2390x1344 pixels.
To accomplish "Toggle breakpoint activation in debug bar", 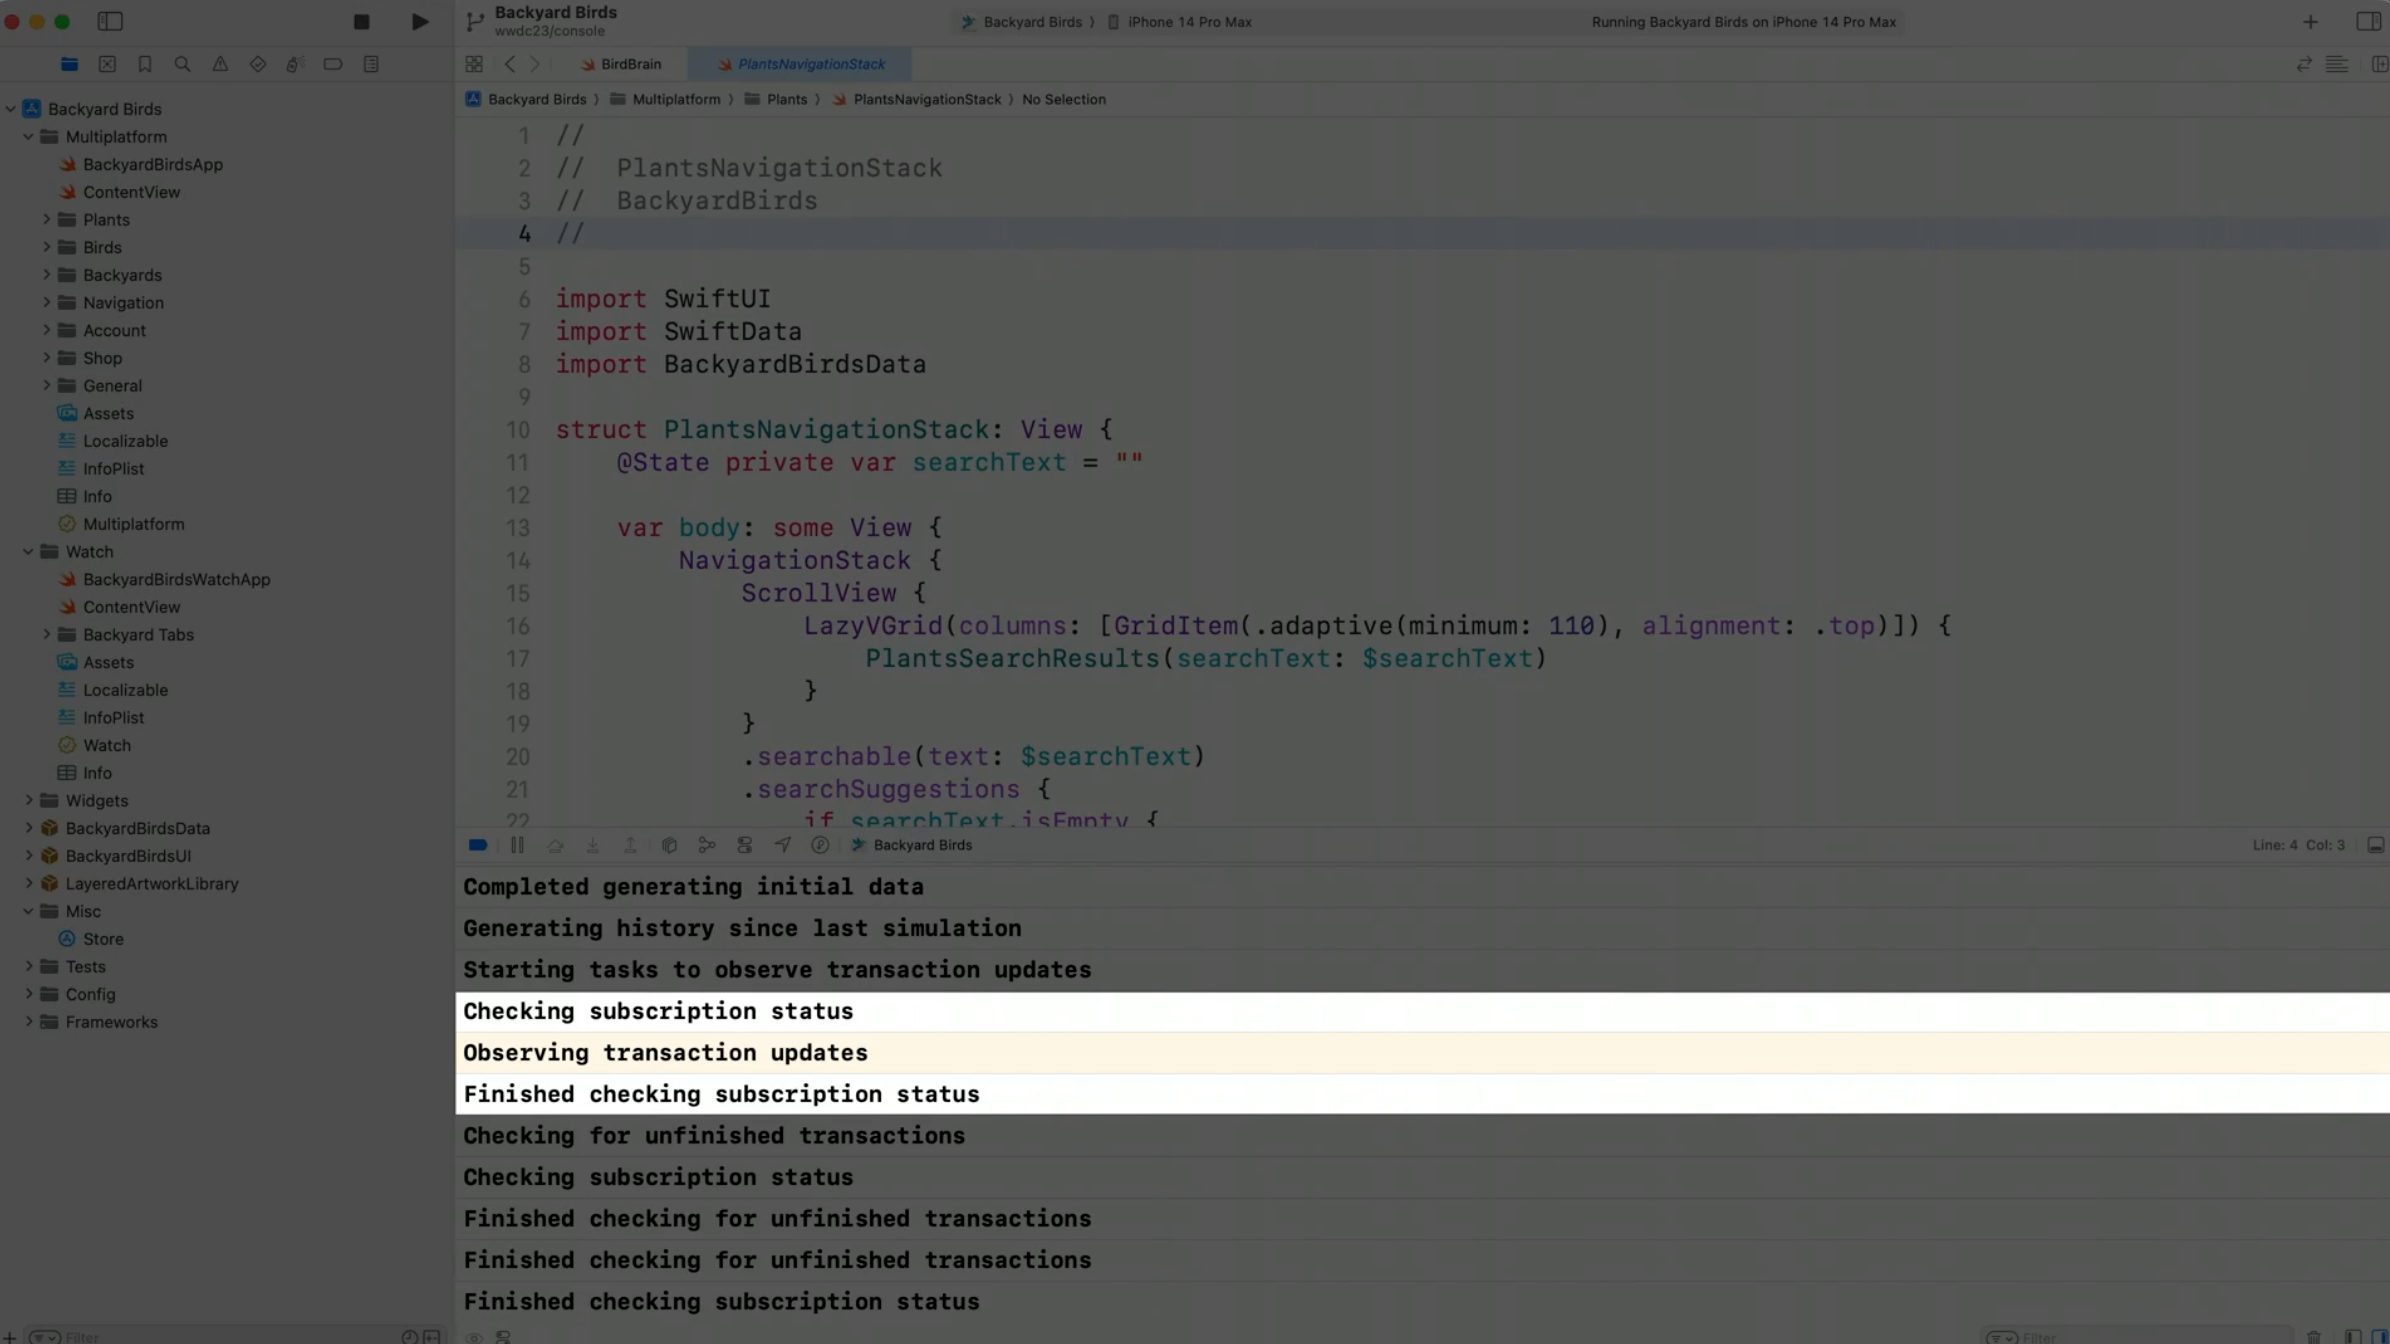I will pos(477,845).
